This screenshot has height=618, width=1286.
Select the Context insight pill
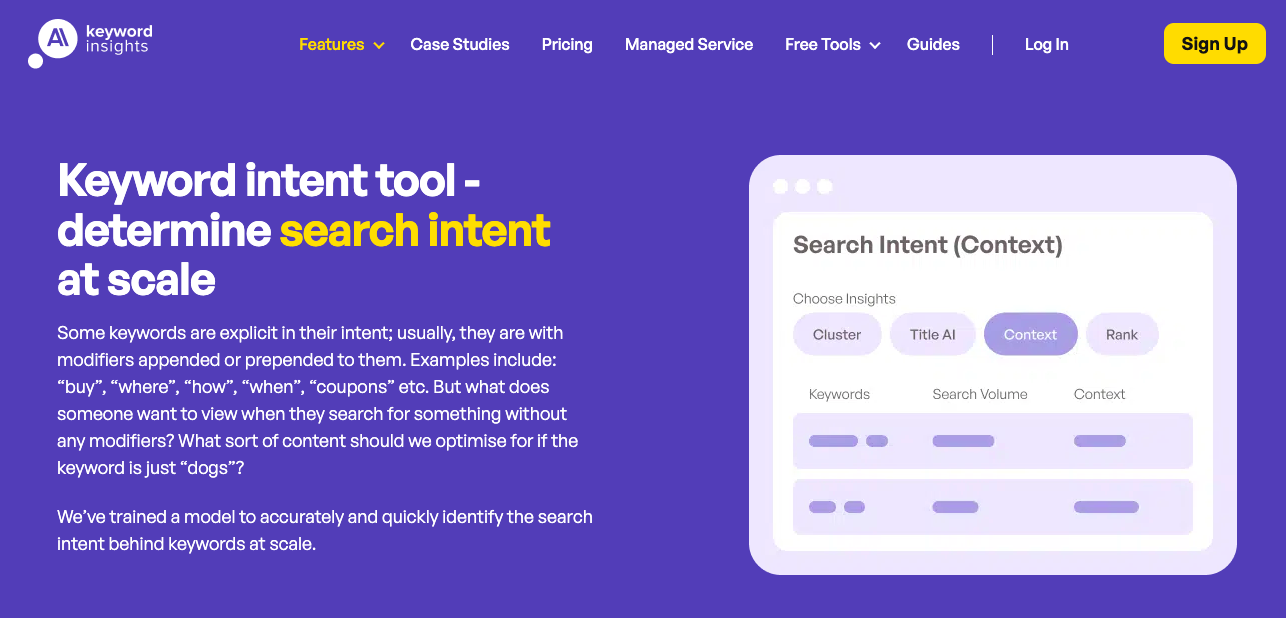(x=1030, y=335)
